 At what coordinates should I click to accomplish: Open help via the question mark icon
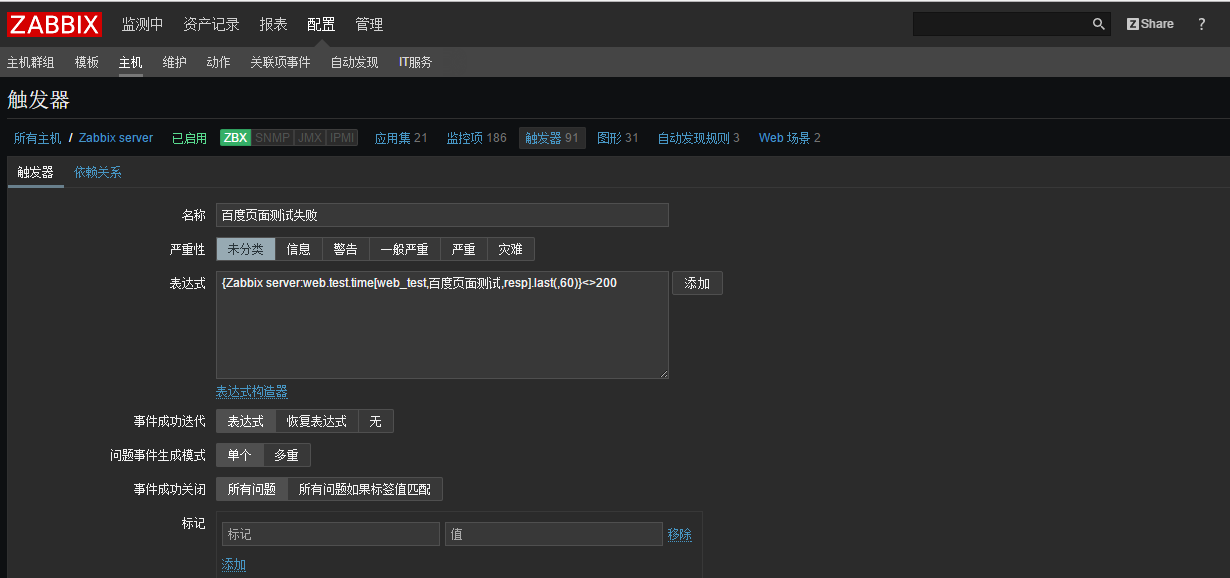point(1201,23)
